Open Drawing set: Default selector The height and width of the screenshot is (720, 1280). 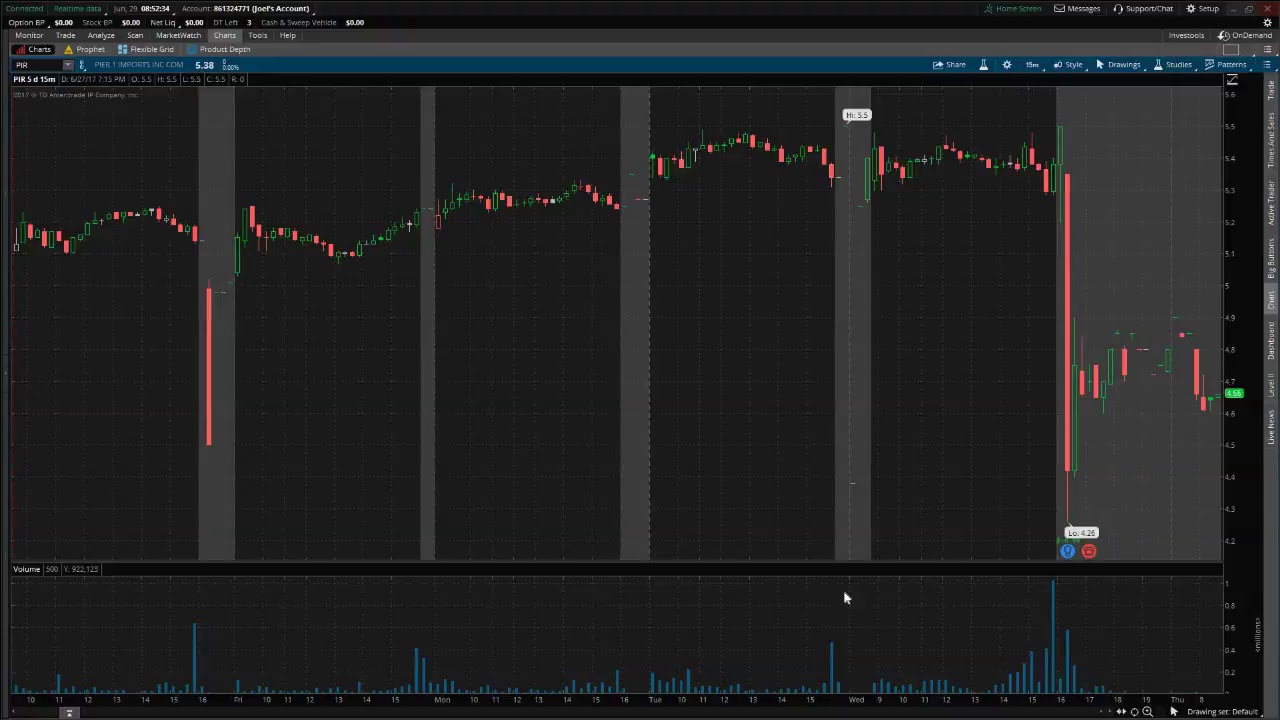[1222, 712]
